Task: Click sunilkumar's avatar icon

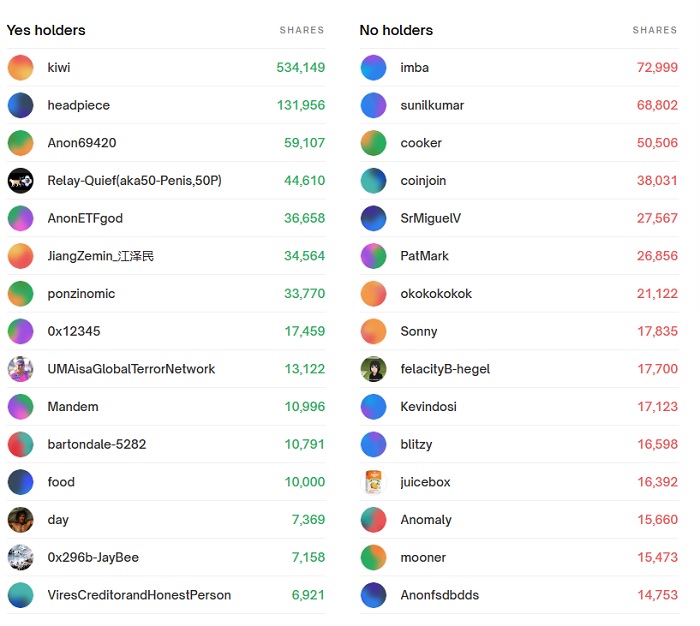Action: point(373,105)
